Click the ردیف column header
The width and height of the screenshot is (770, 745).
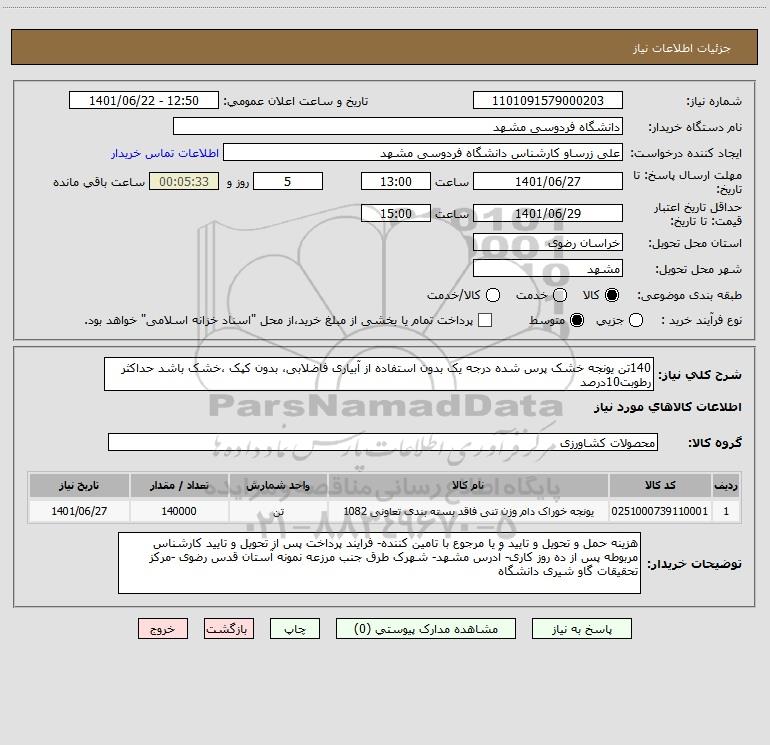tap(726, 485)
